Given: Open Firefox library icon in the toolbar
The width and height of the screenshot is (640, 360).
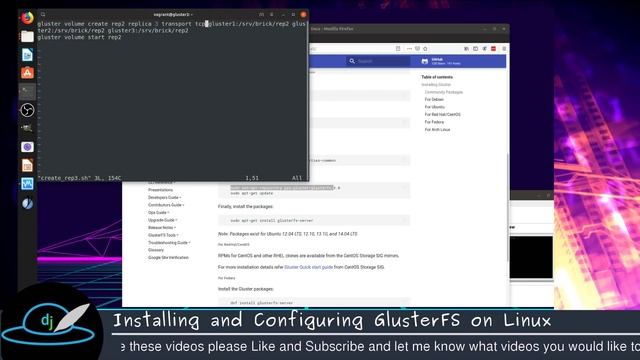Looking at the screenshot, I should pos(466,49).
